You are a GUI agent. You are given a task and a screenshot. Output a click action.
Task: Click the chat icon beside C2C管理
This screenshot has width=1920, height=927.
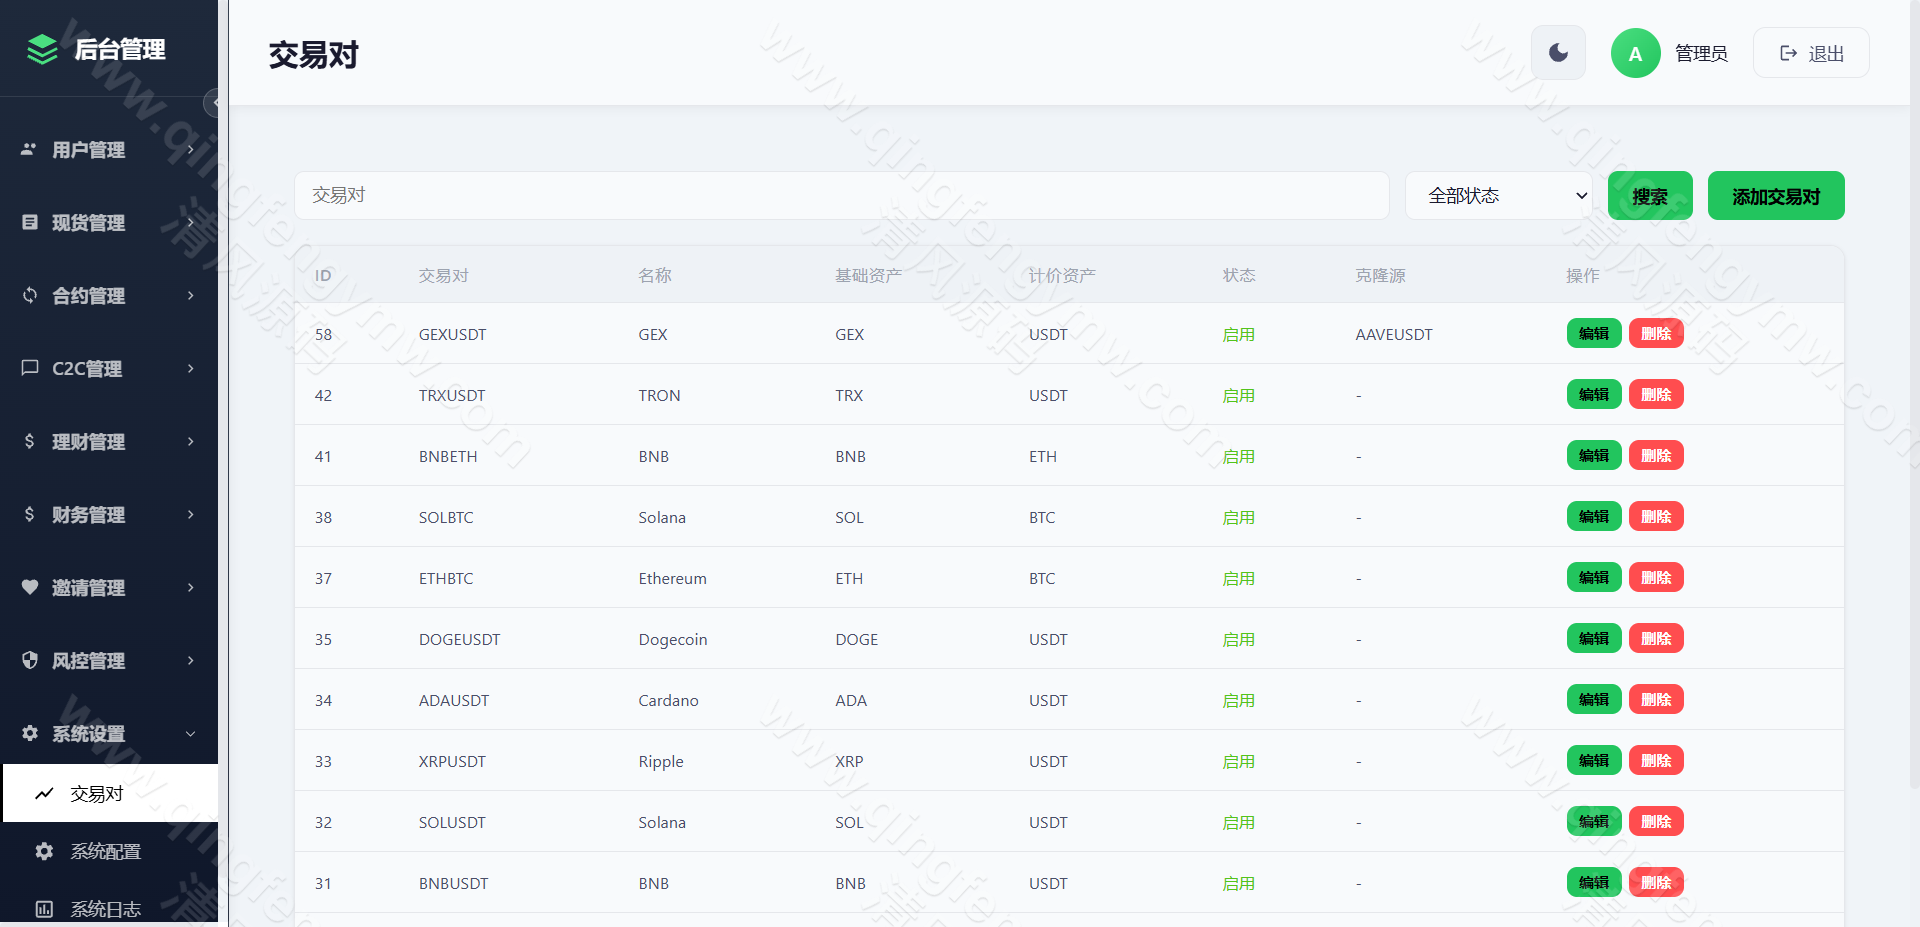(x=30, y=368)
